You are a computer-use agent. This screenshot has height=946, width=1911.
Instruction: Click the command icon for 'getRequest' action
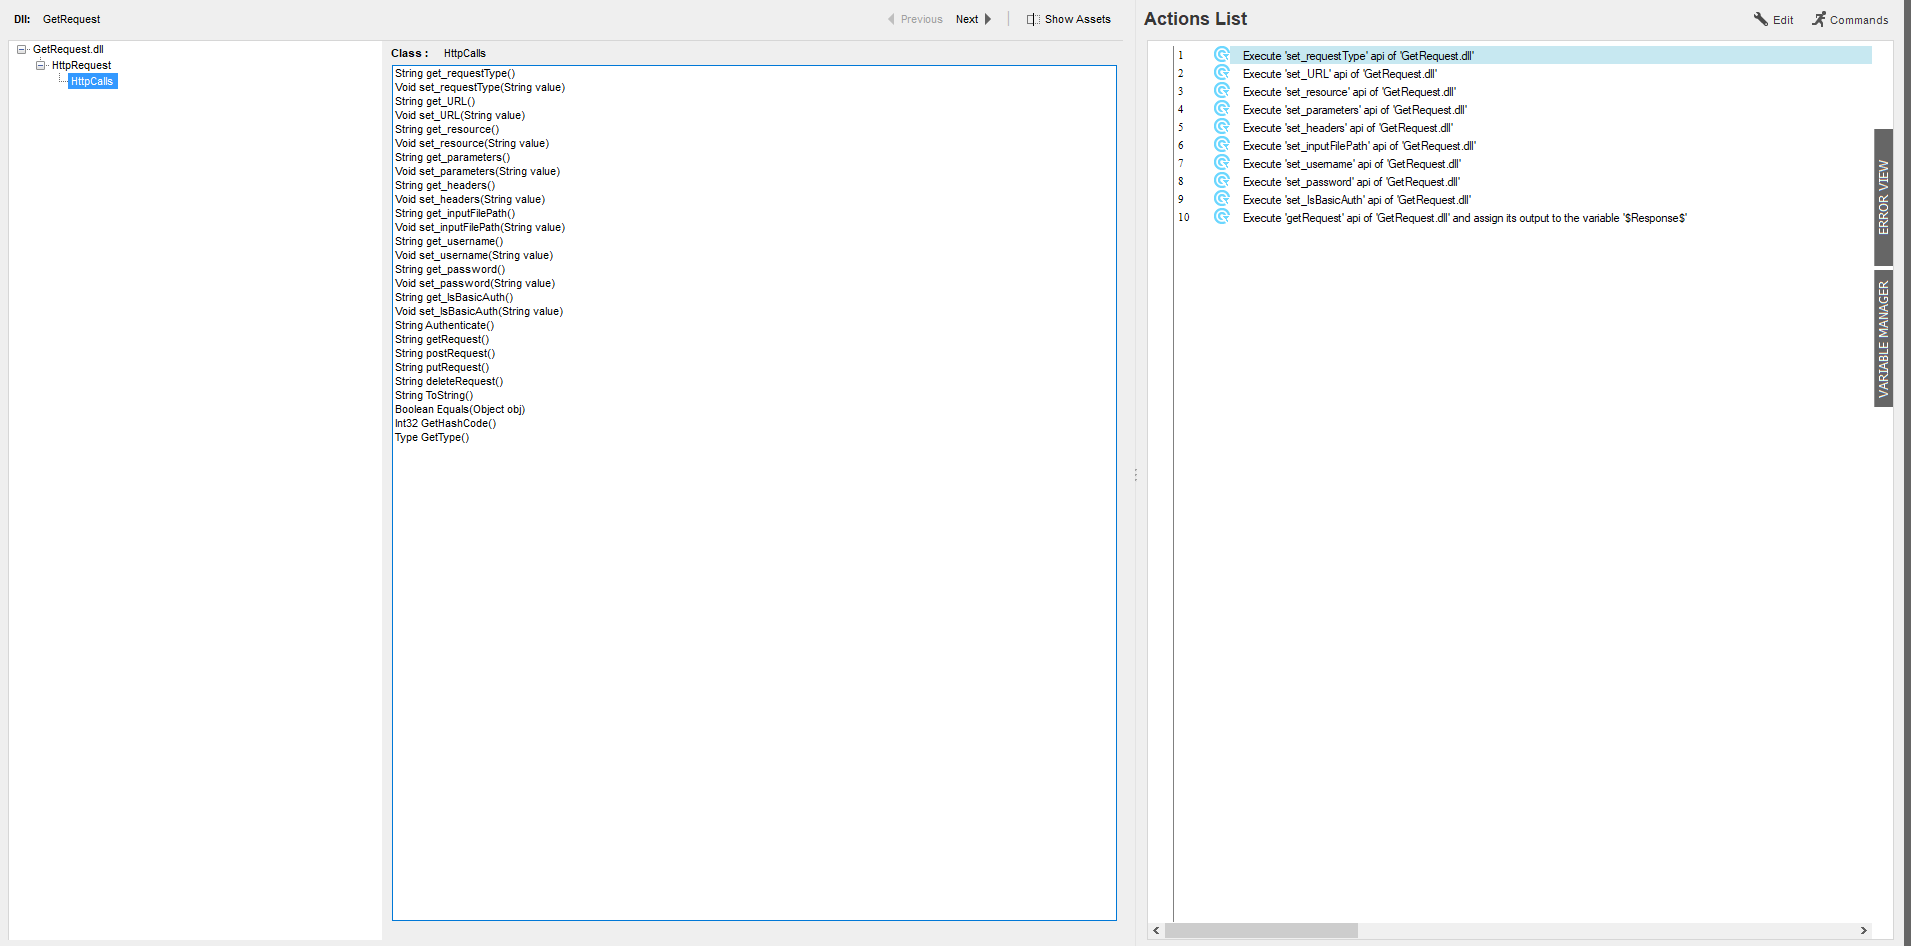click(1221, 217)
